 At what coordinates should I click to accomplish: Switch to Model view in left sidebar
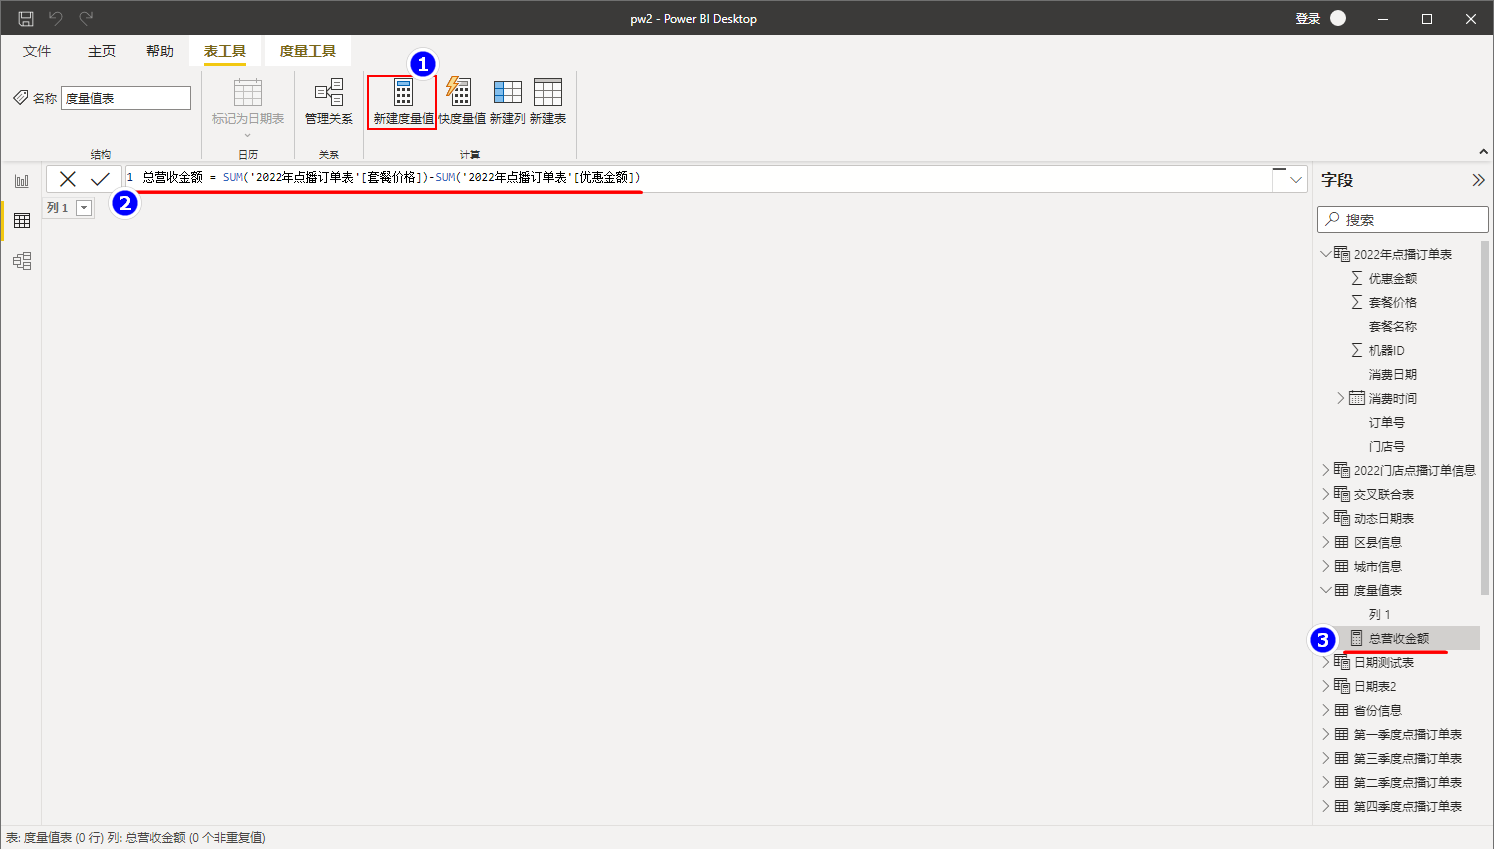pos(21,261)
